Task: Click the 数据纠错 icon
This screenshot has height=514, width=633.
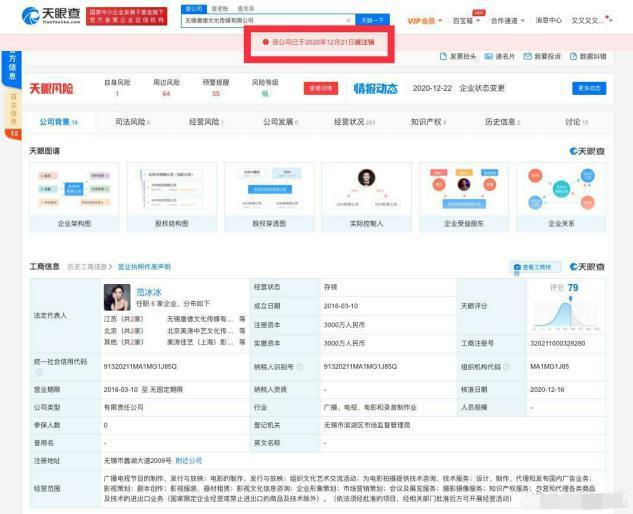Action: pos(573,57)
